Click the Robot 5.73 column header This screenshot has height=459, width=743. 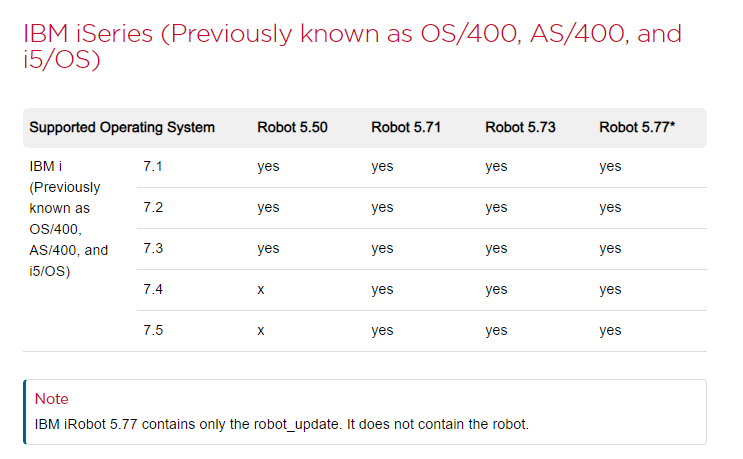tap(520, 127)
